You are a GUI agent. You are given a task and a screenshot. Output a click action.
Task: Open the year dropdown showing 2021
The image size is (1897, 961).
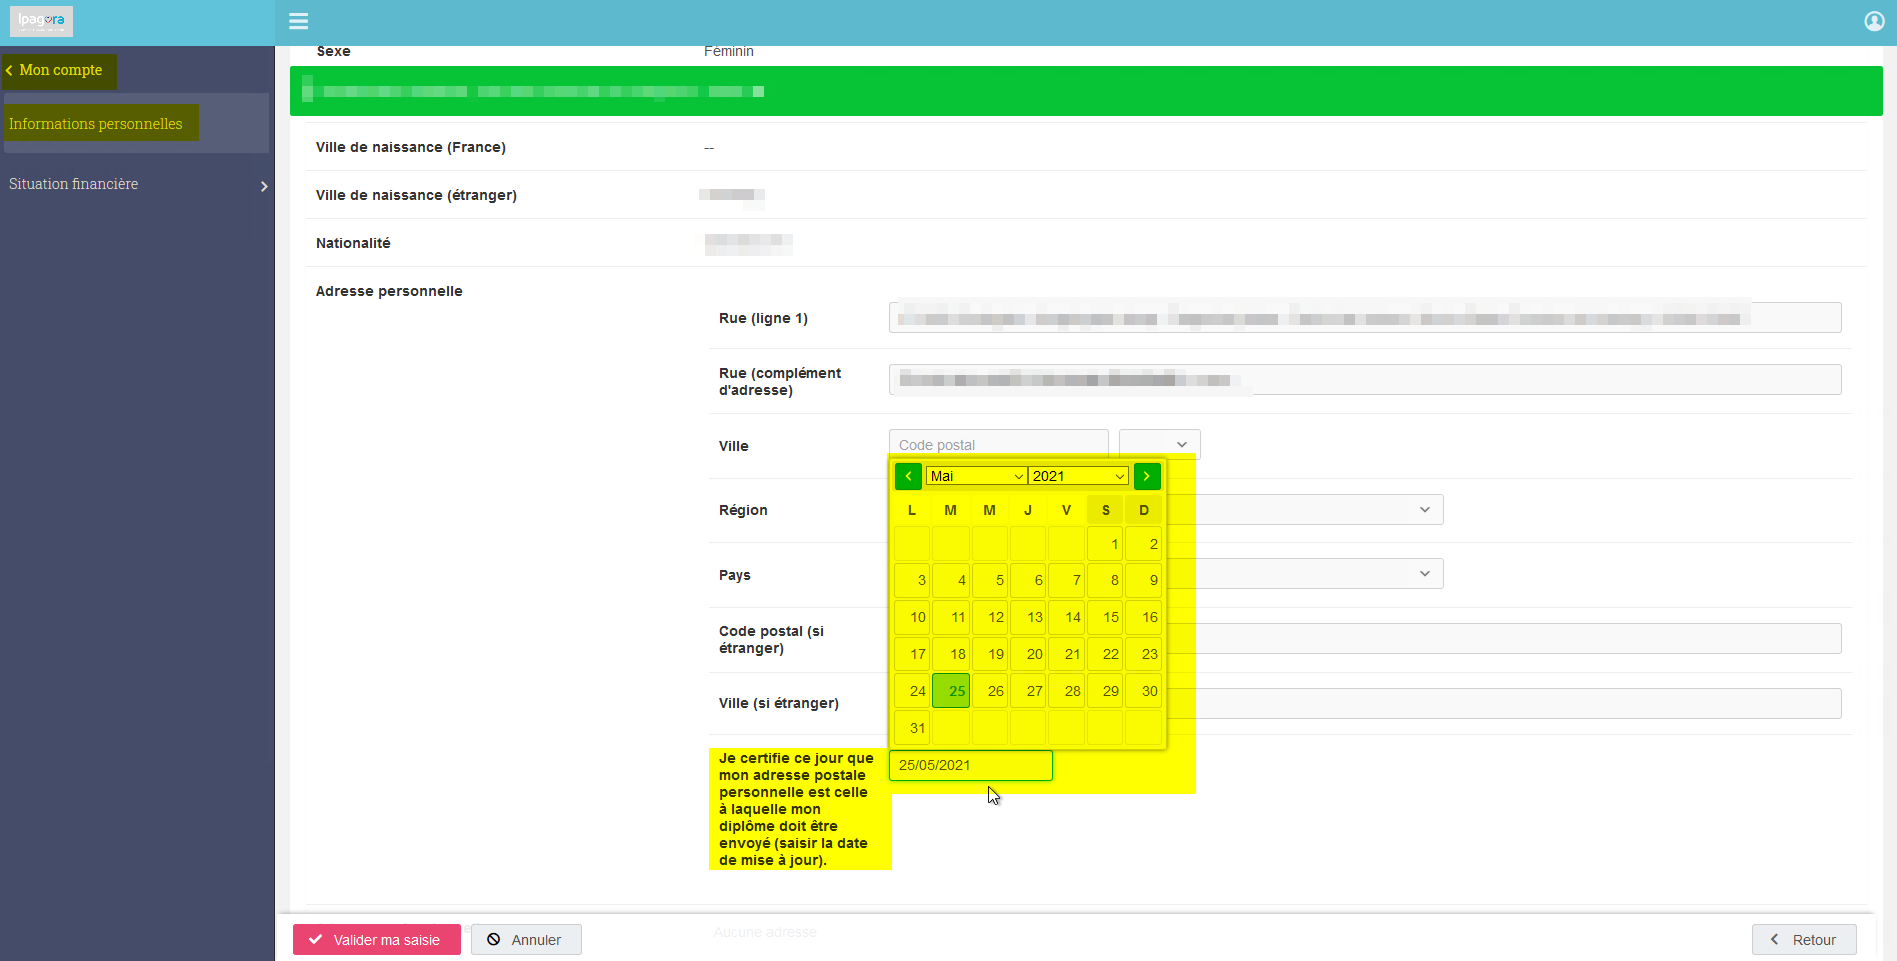click(x=1078, y=476)
